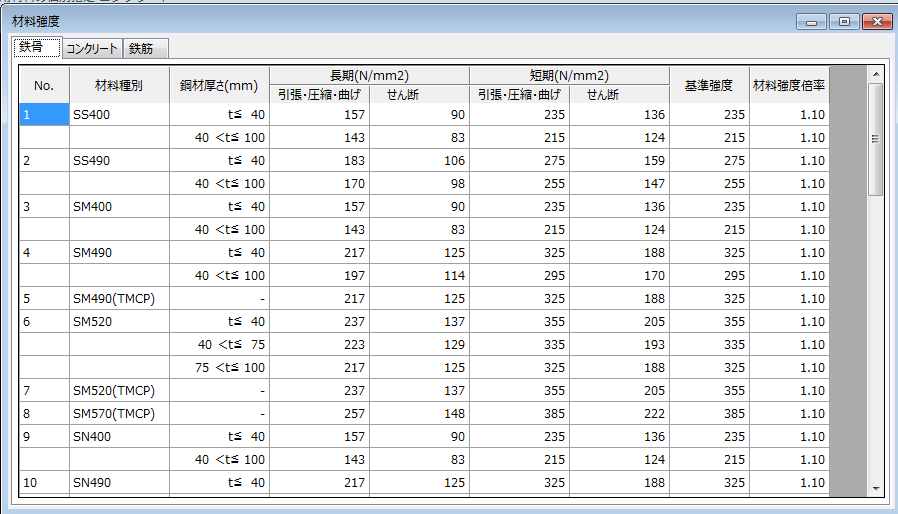
Task: Click shear value 129 under SM520
Action: (x=419, y=344)
